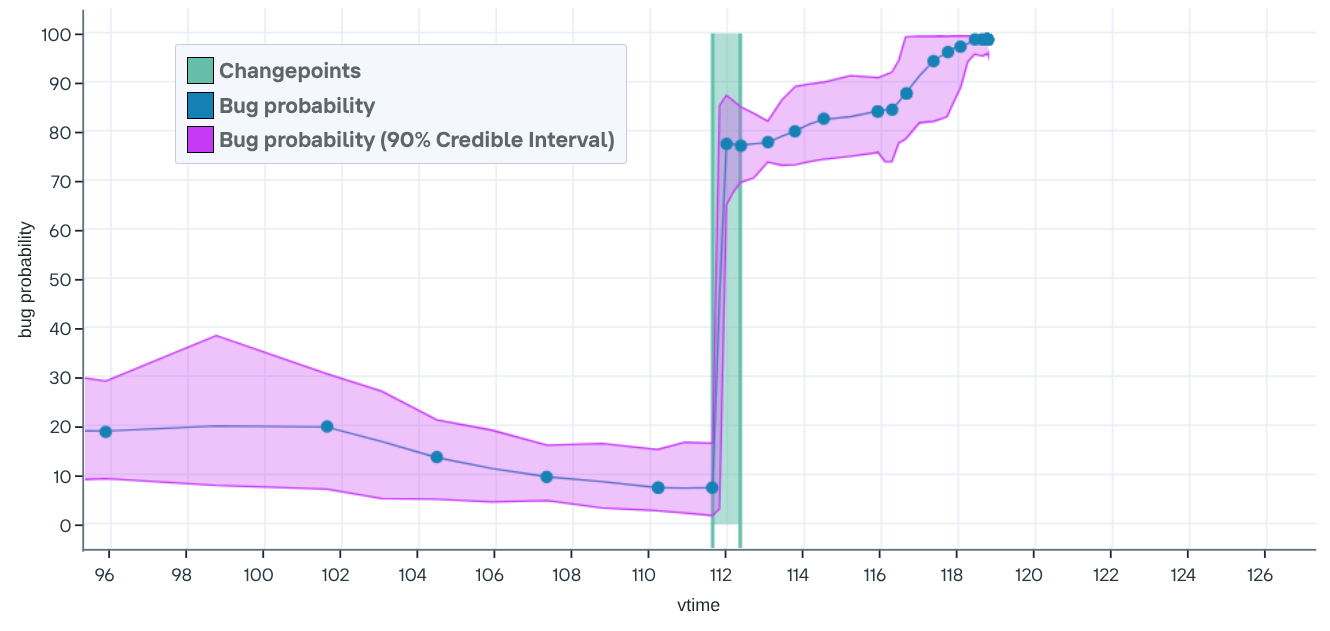Toggle the Changepoints series legend label

[290, 71]
